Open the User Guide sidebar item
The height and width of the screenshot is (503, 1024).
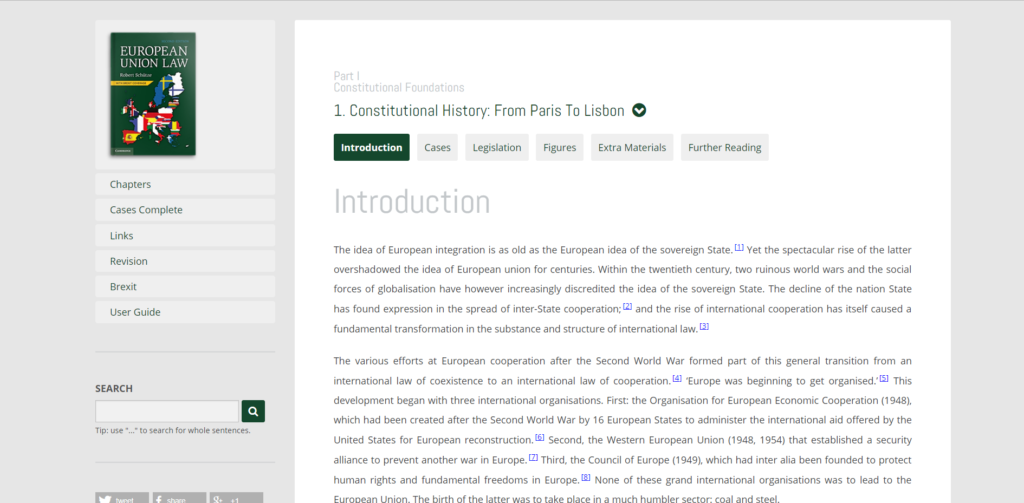coord(185,312)
